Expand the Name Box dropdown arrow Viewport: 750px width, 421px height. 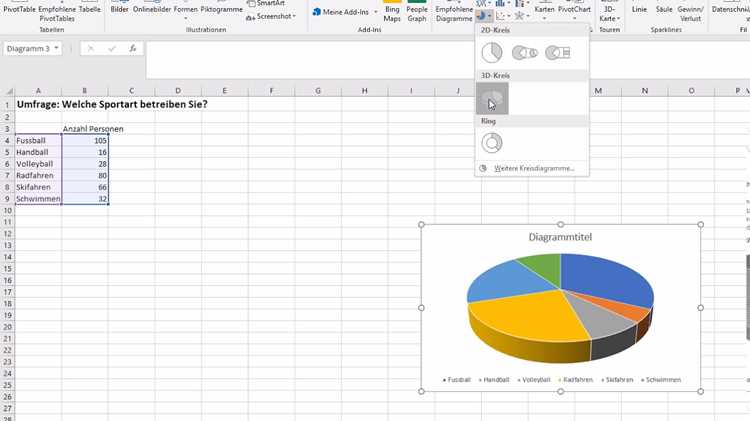pos(56,48)
